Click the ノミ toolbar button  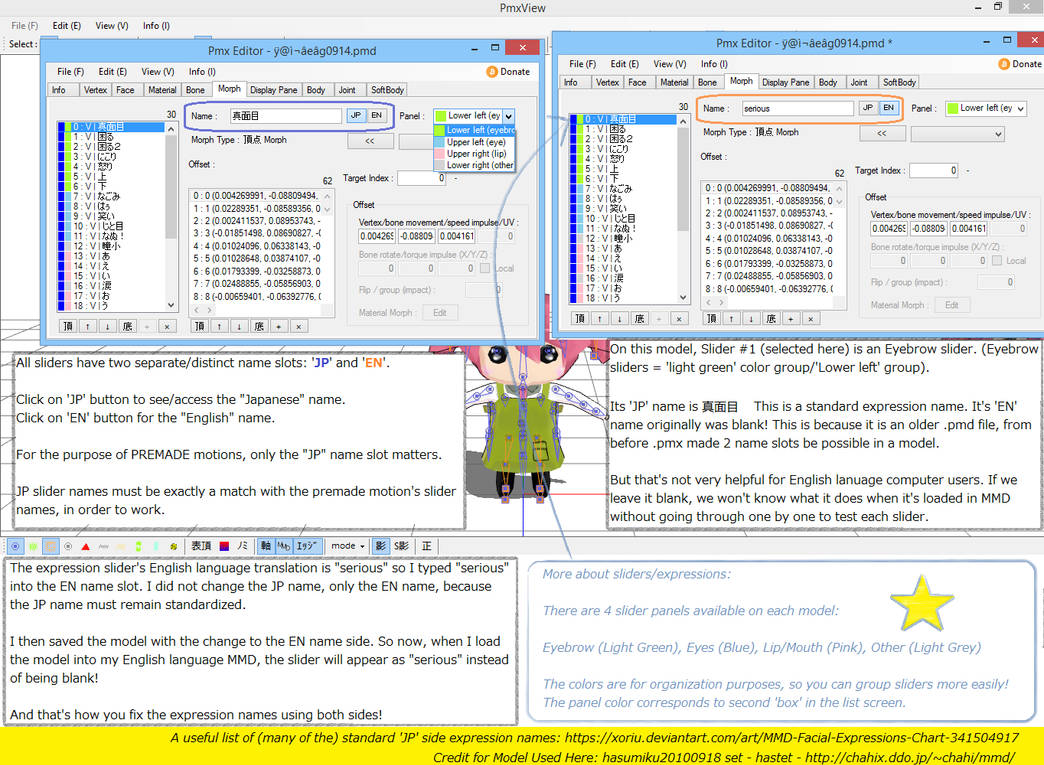coord(242,546)
